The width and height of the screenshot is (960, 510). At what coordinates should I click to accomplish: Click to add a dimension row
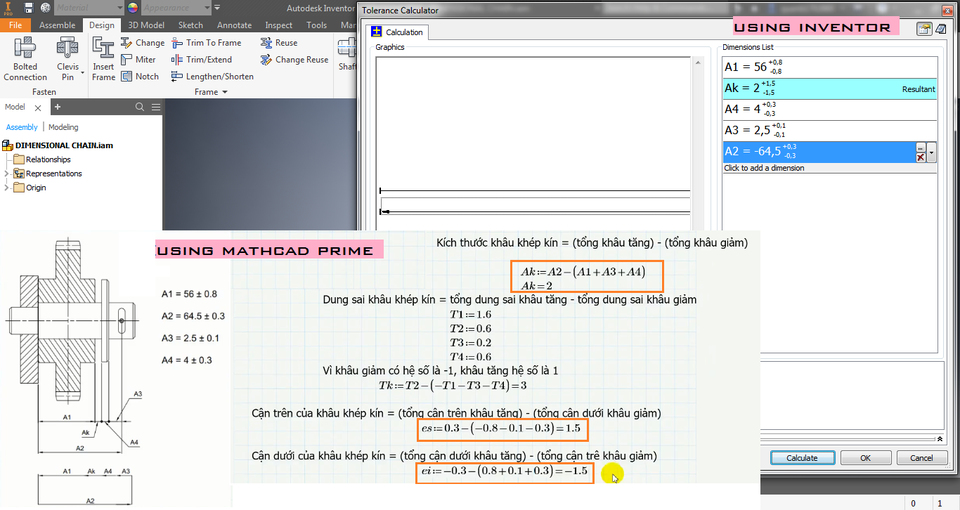765,168
